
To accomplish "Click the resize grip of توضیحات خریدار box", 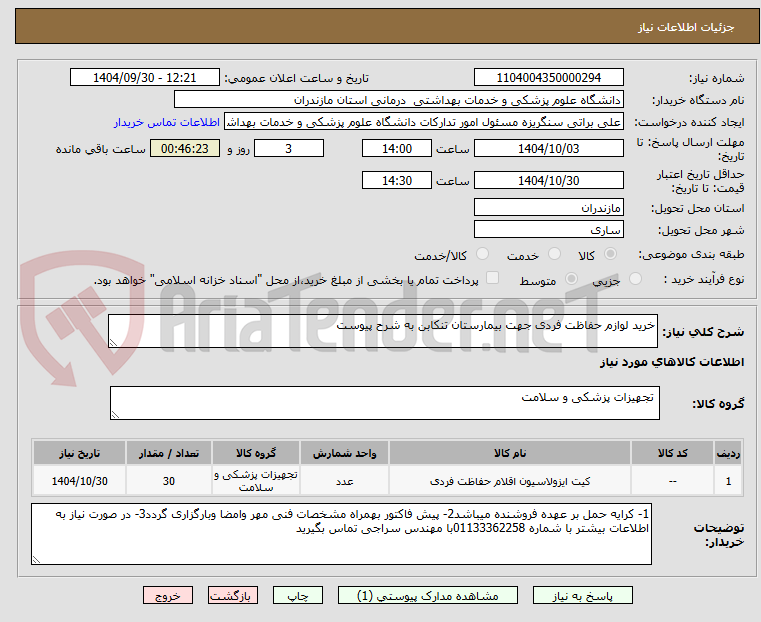I will pyautogui.click(x=36, y=560).
